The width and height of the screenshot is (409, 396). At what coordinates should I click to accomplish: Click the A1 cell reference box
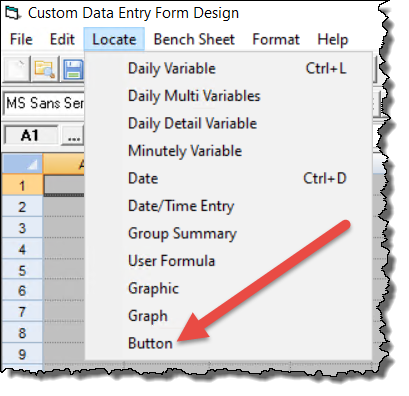(x=31, y=136)
